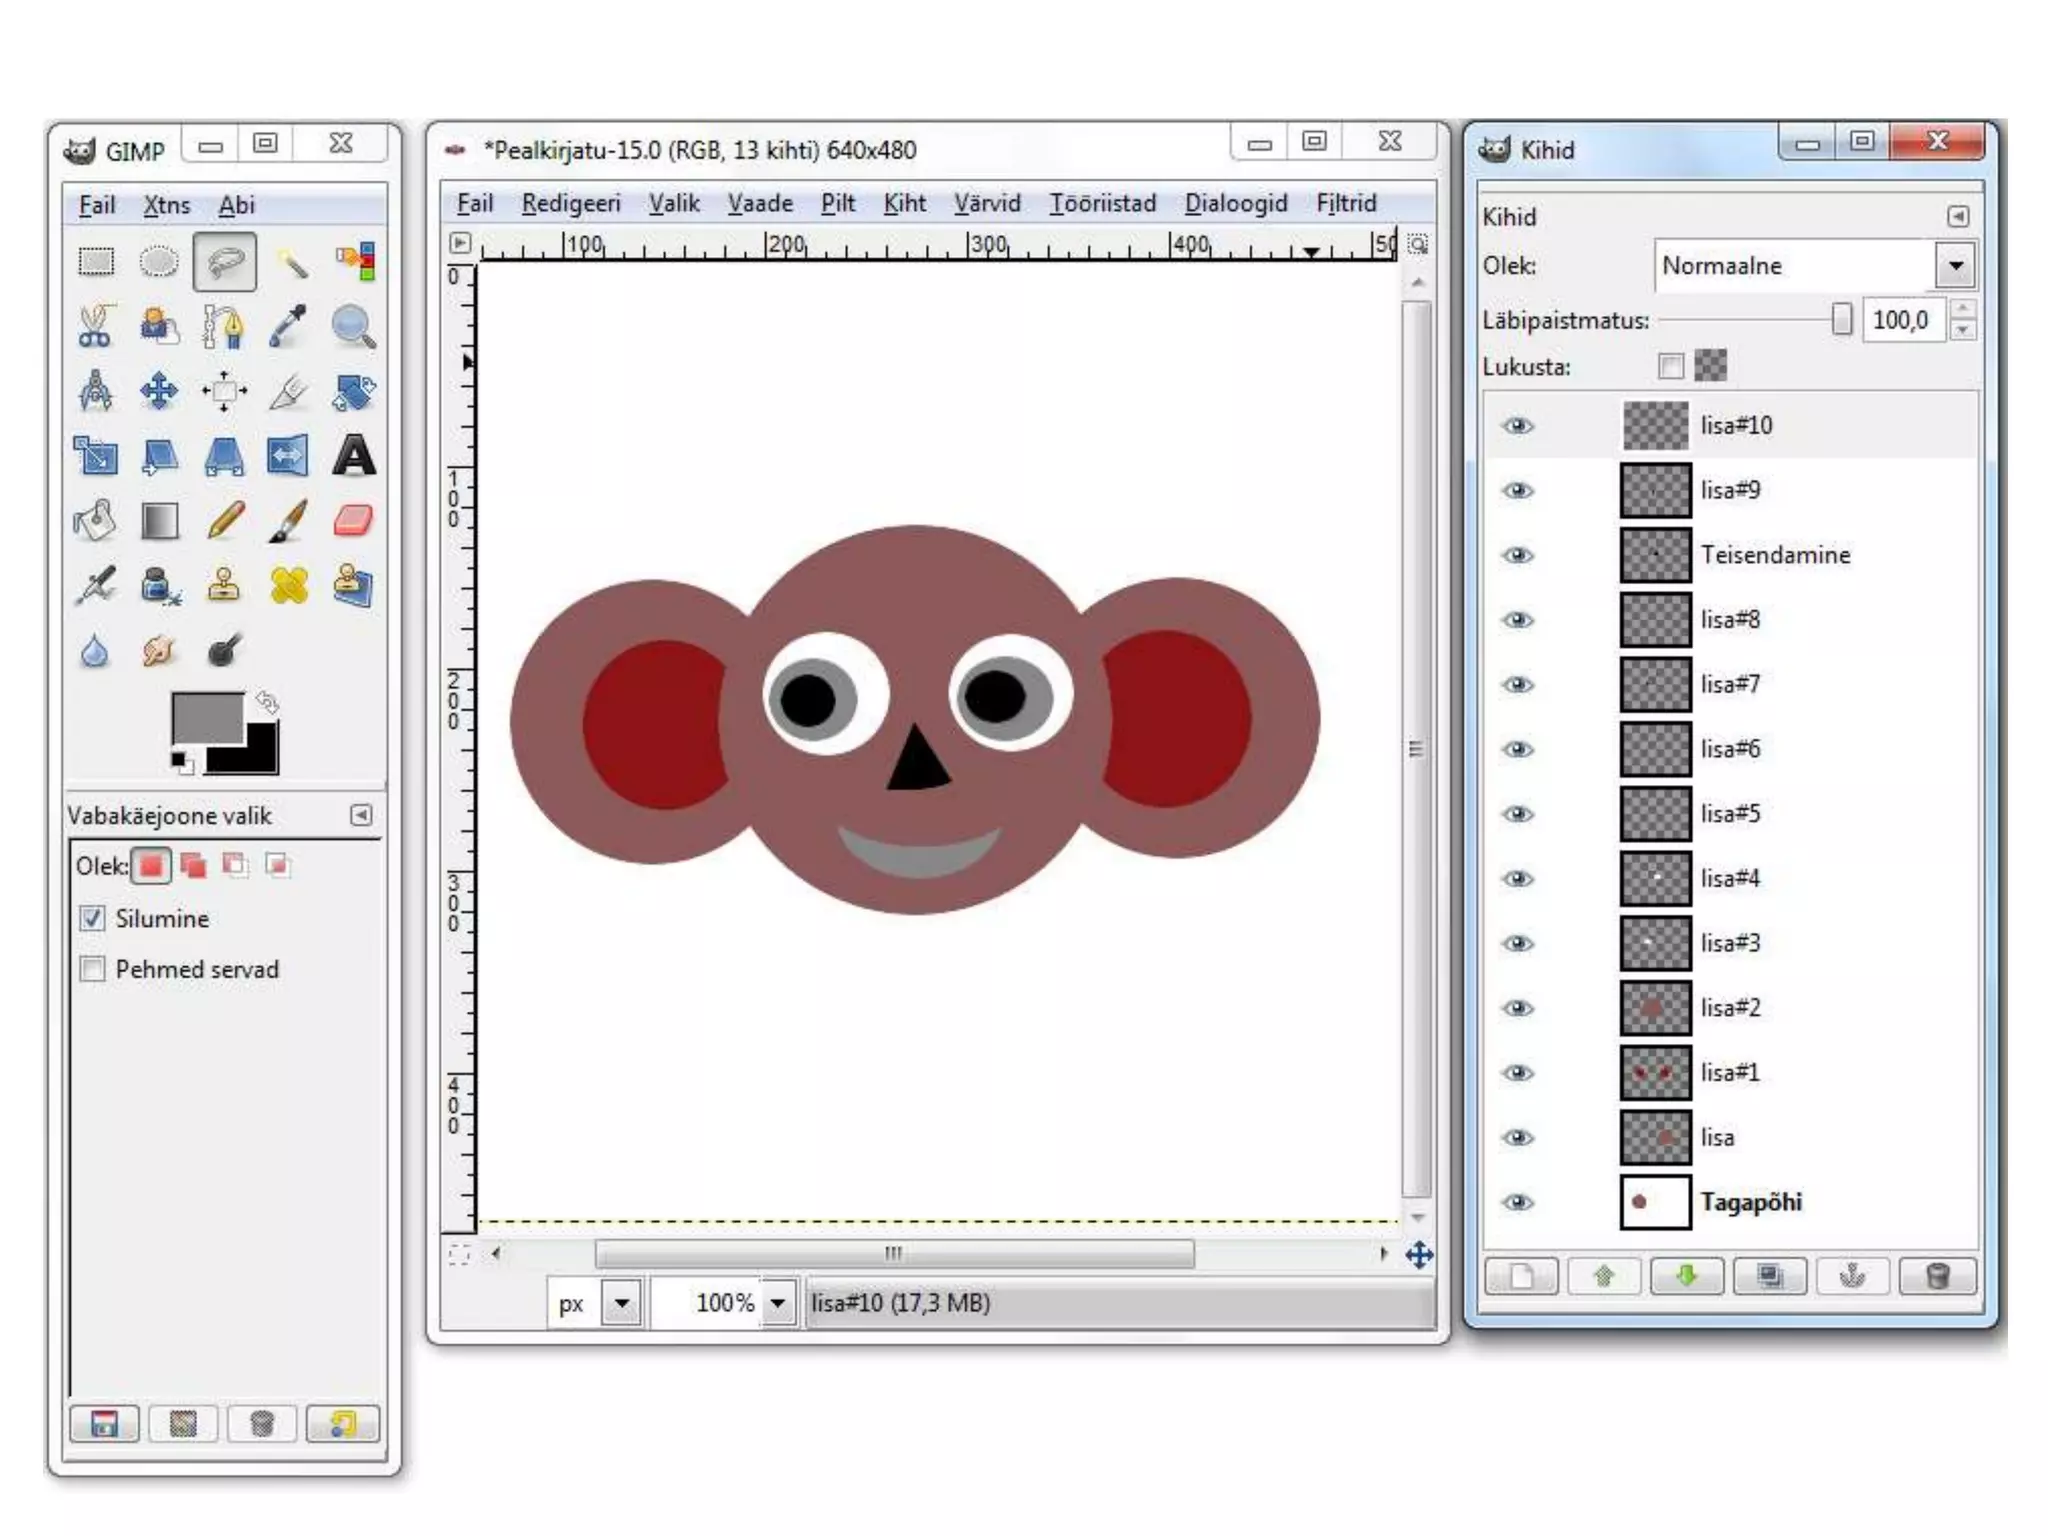The height and width of the screenshot is (1536, 2048).
Task: Toggle the Silumine checkbox
Action: [x=93, y=918]
